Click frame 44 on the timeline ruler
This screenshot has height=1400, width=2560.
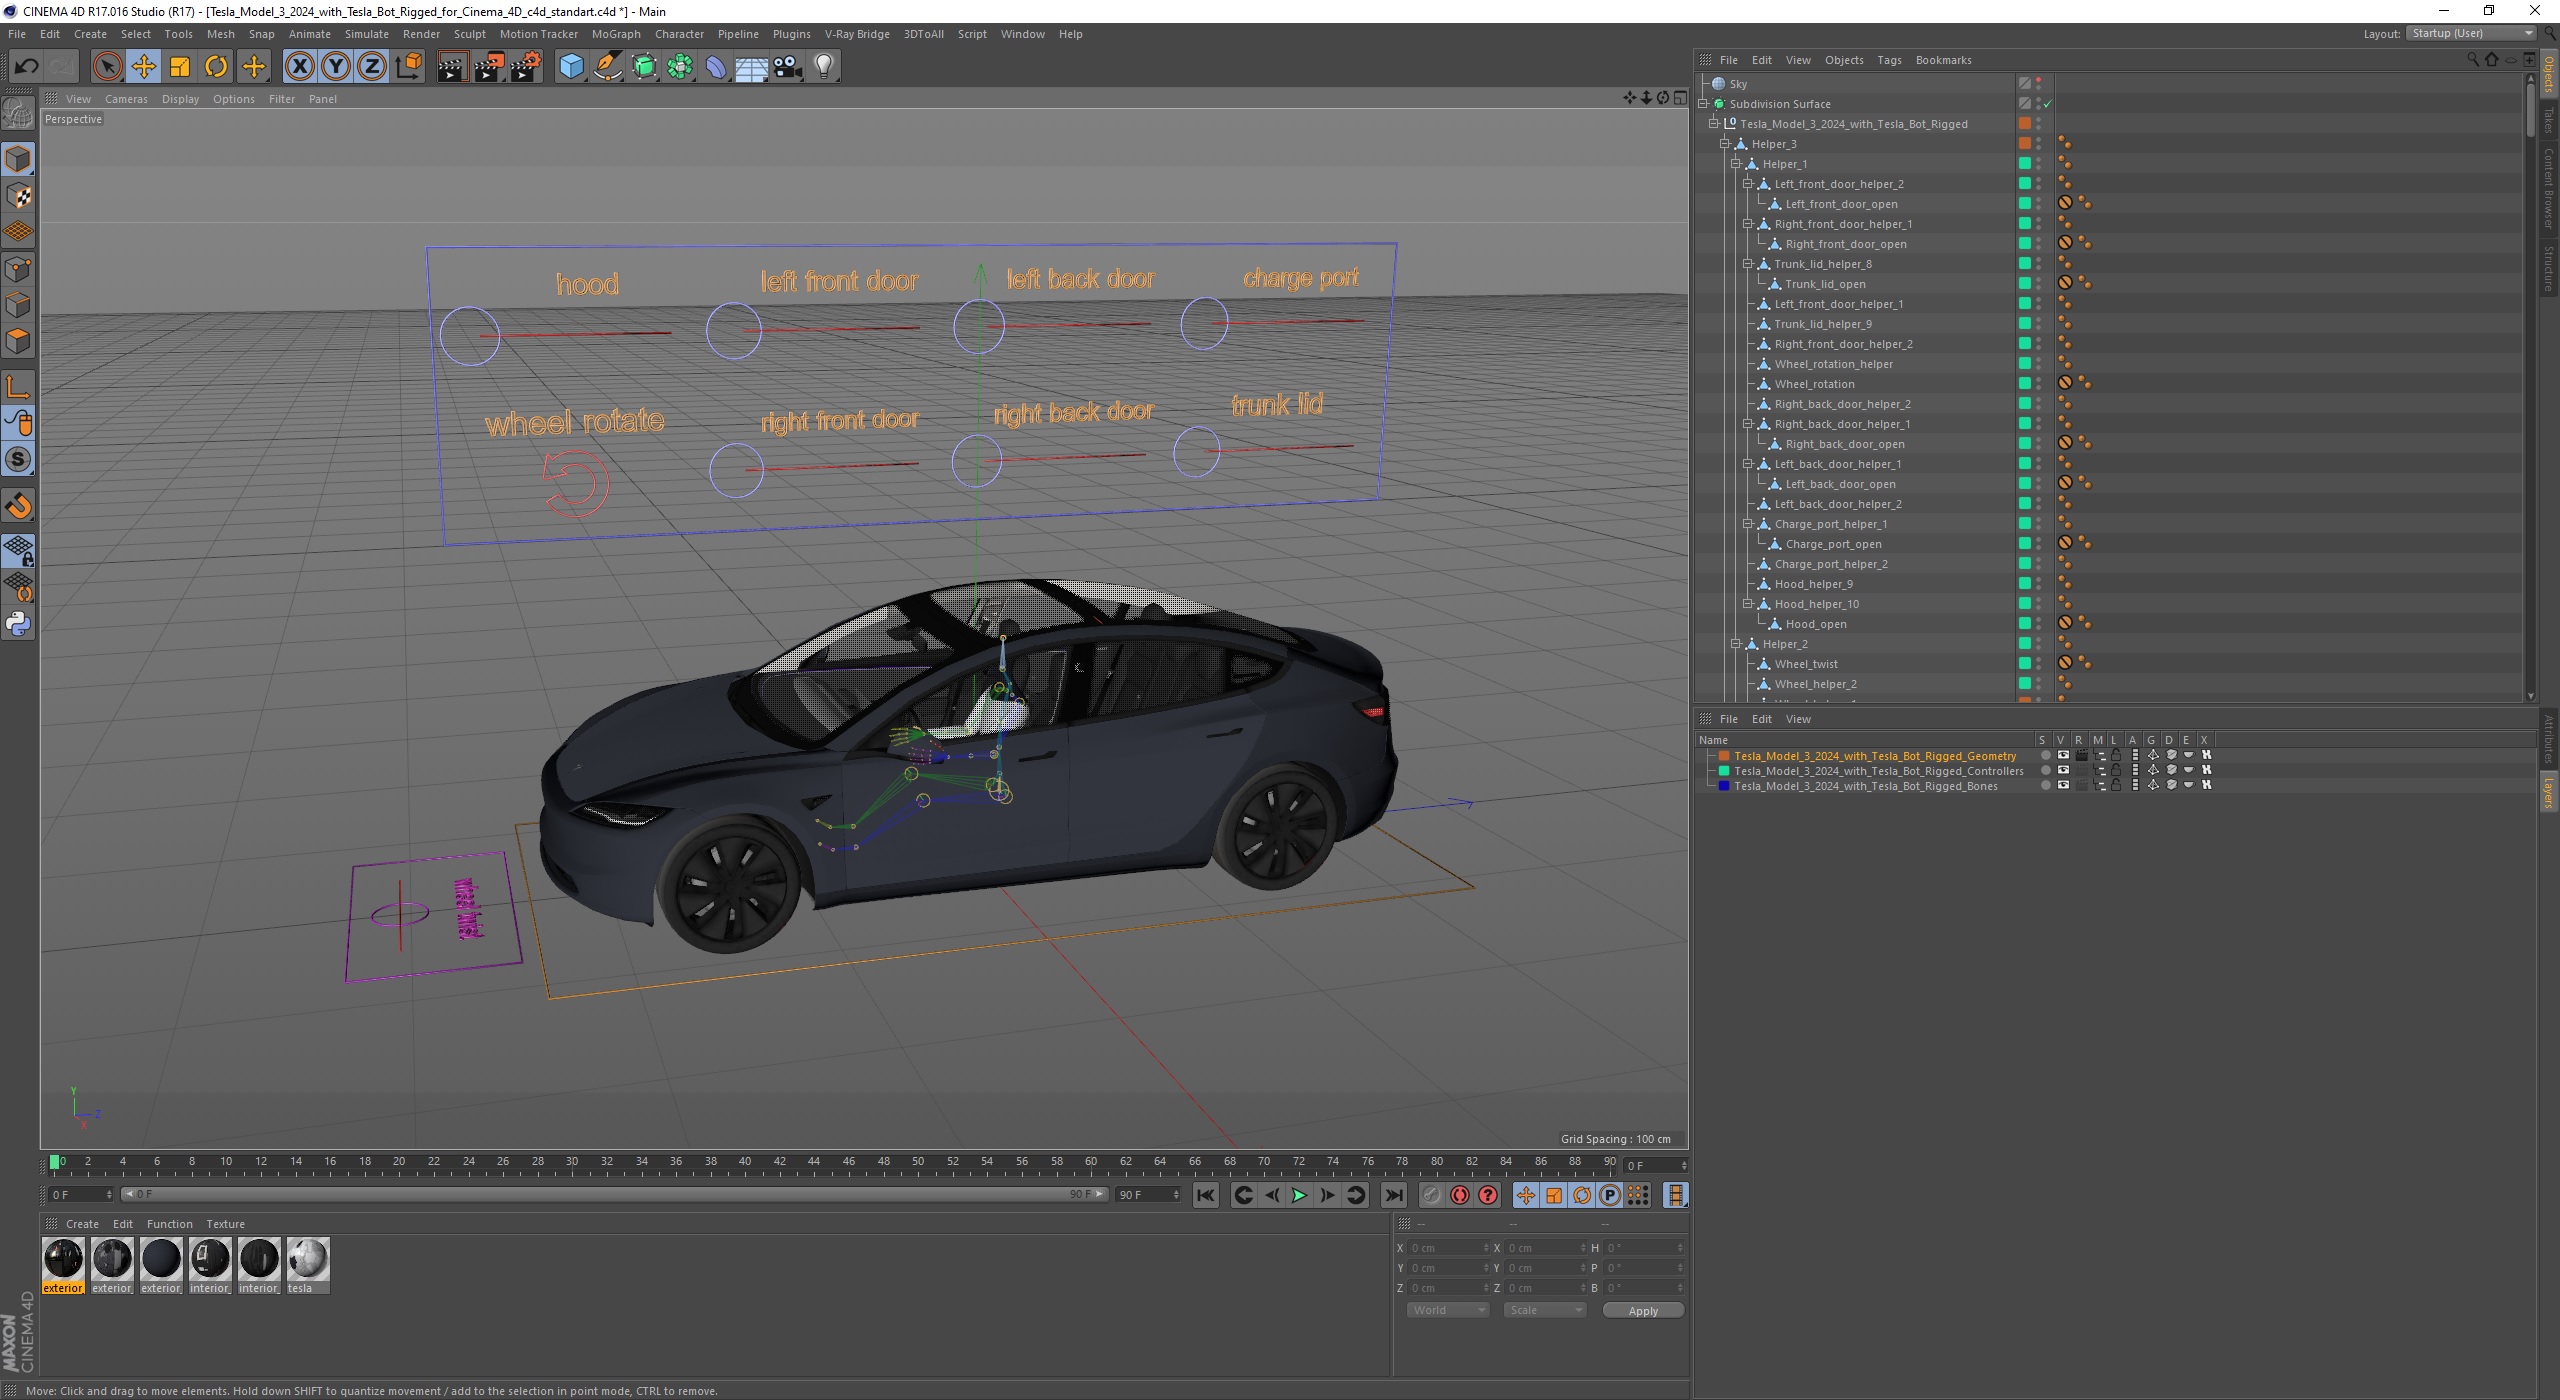click(814, 1162)
